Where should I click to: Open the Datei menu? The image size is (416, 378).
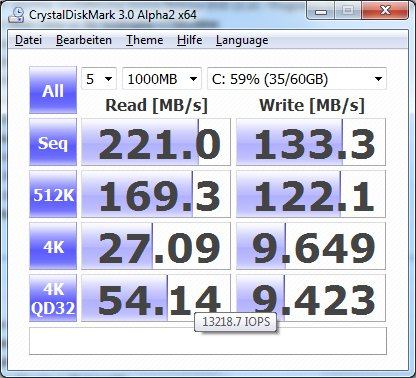tap(28, 40)
